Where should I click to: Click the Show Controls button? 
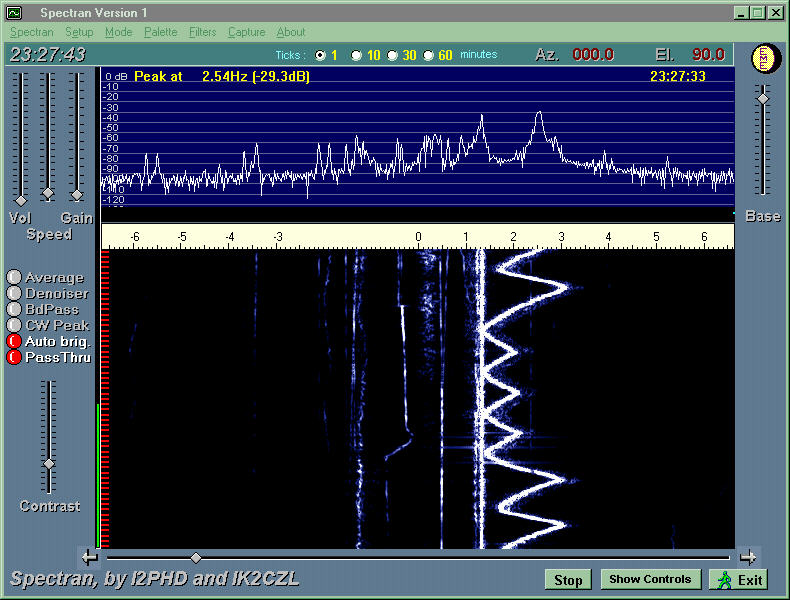[x=650, y=580]
